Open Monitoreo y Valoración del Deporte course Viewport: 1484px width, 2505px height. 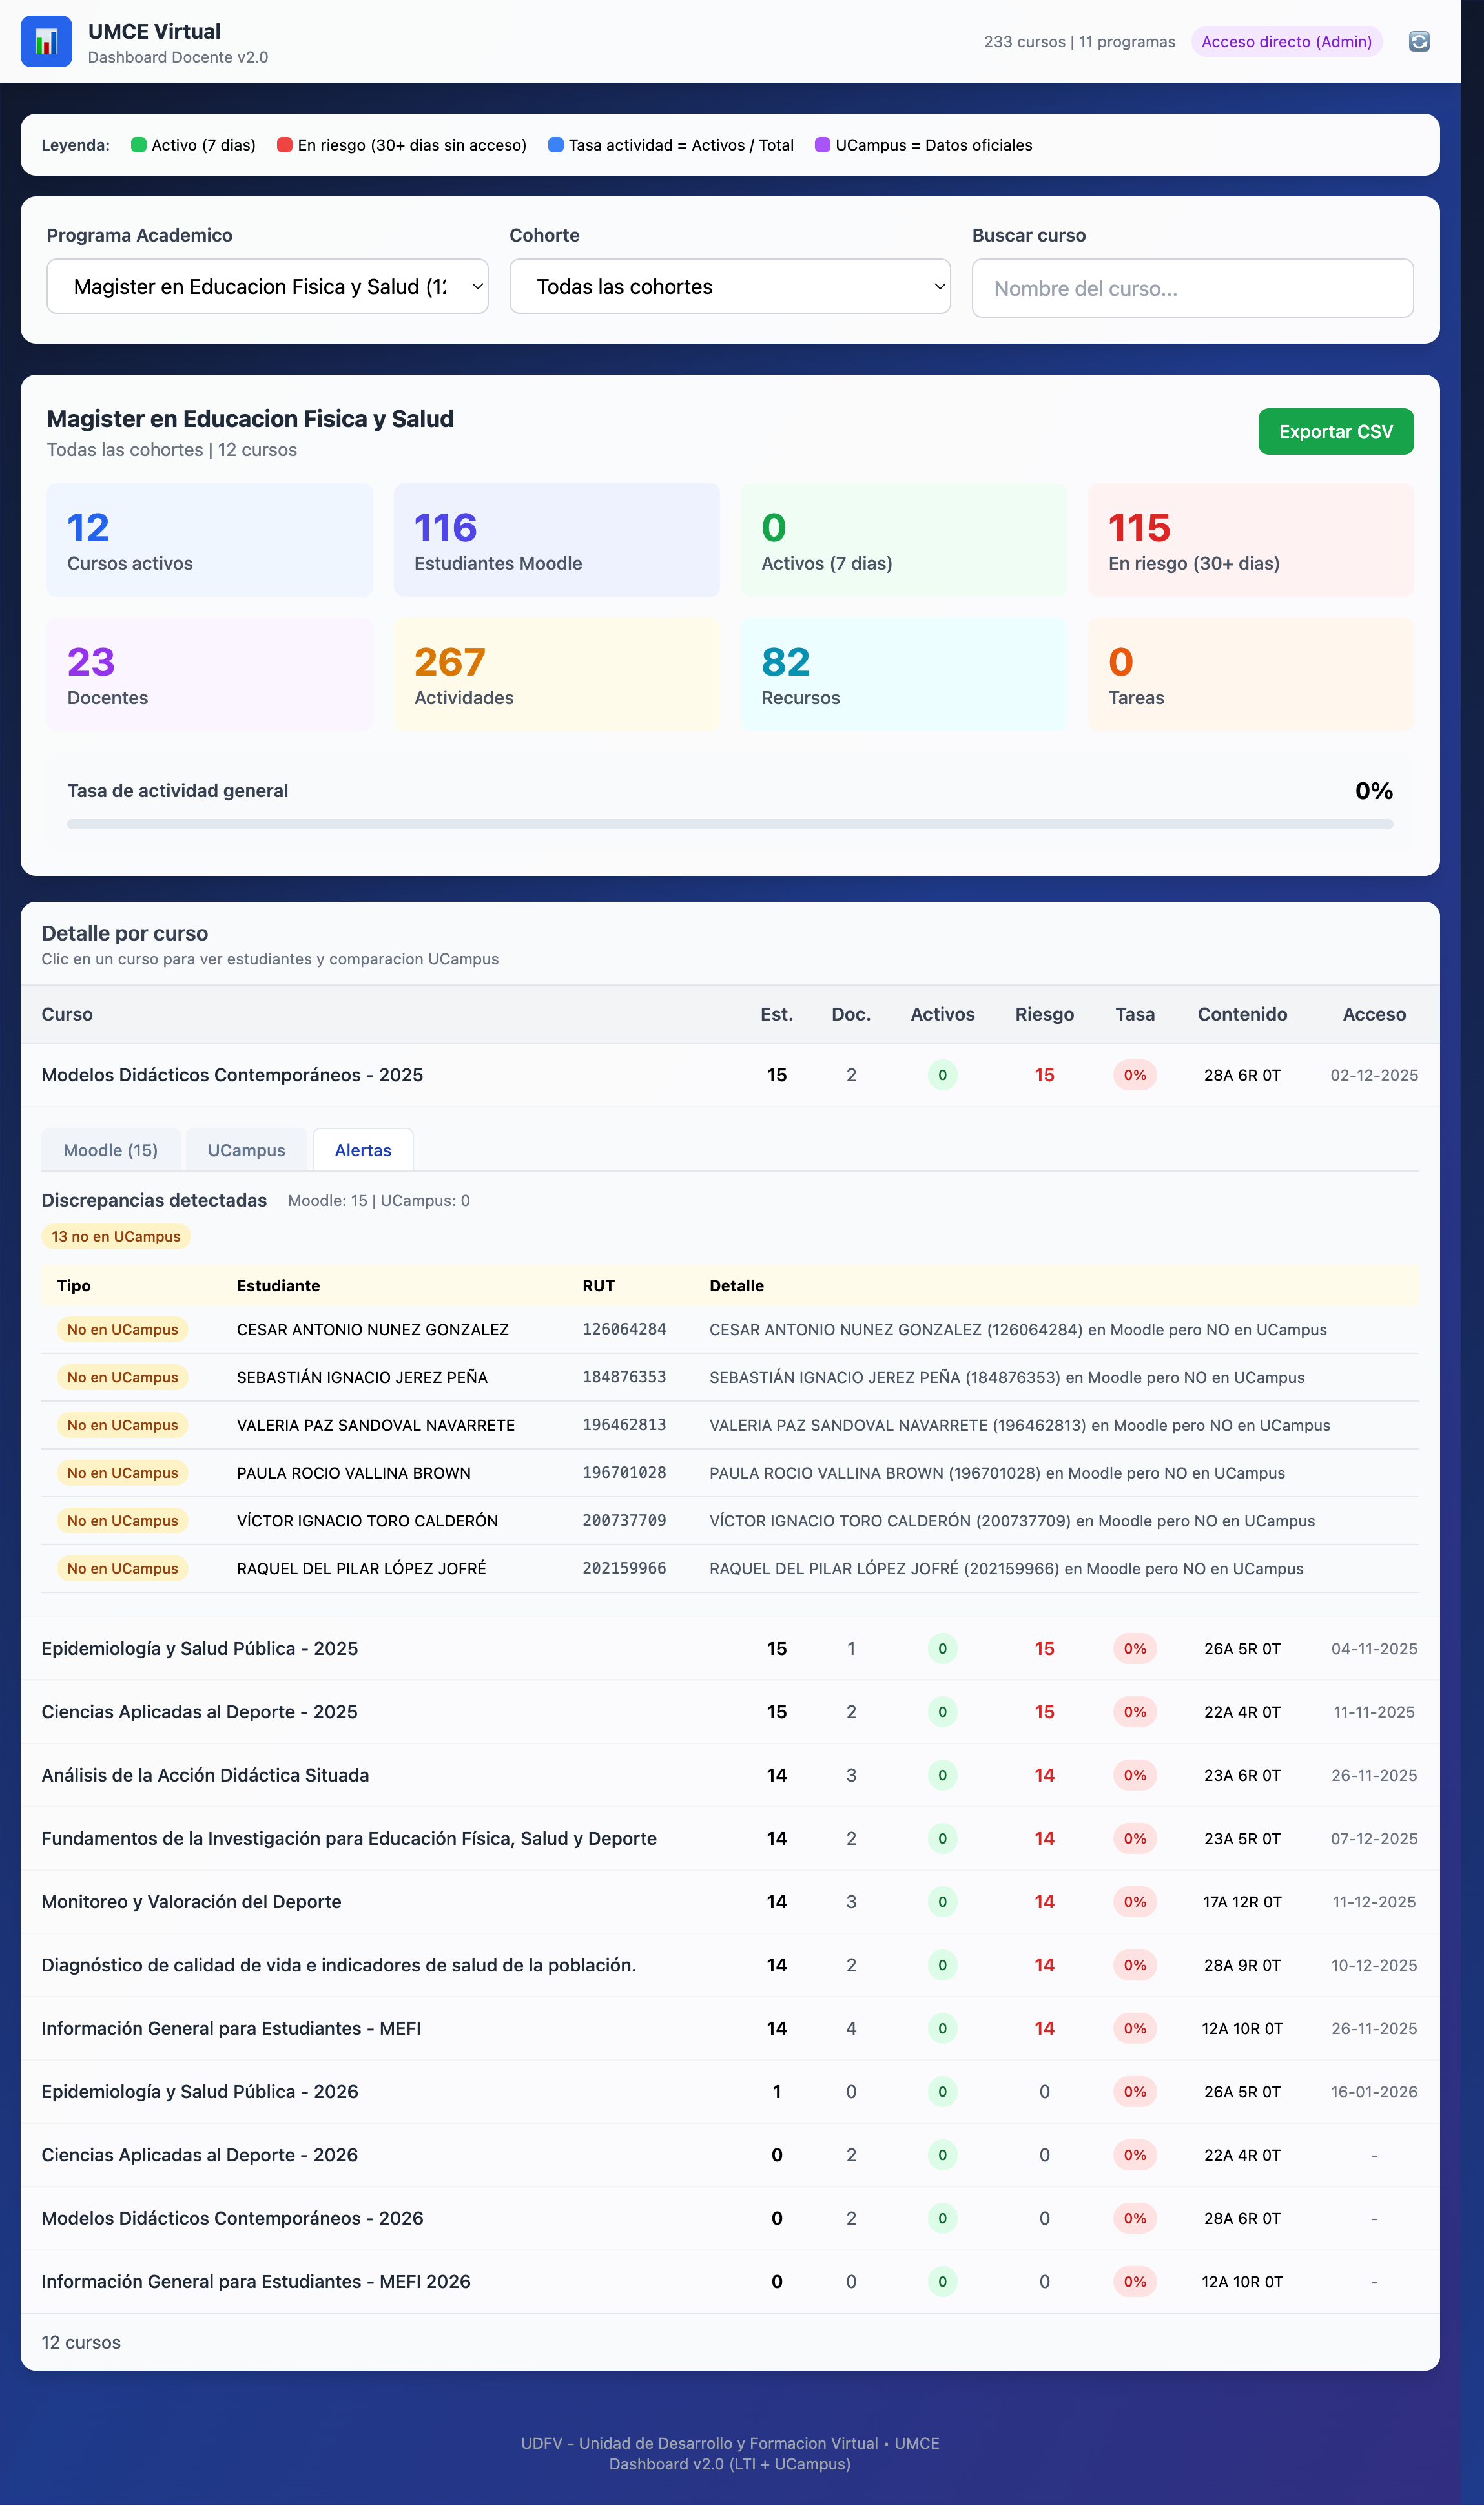pyautogui.click(x=192, y=1901)
